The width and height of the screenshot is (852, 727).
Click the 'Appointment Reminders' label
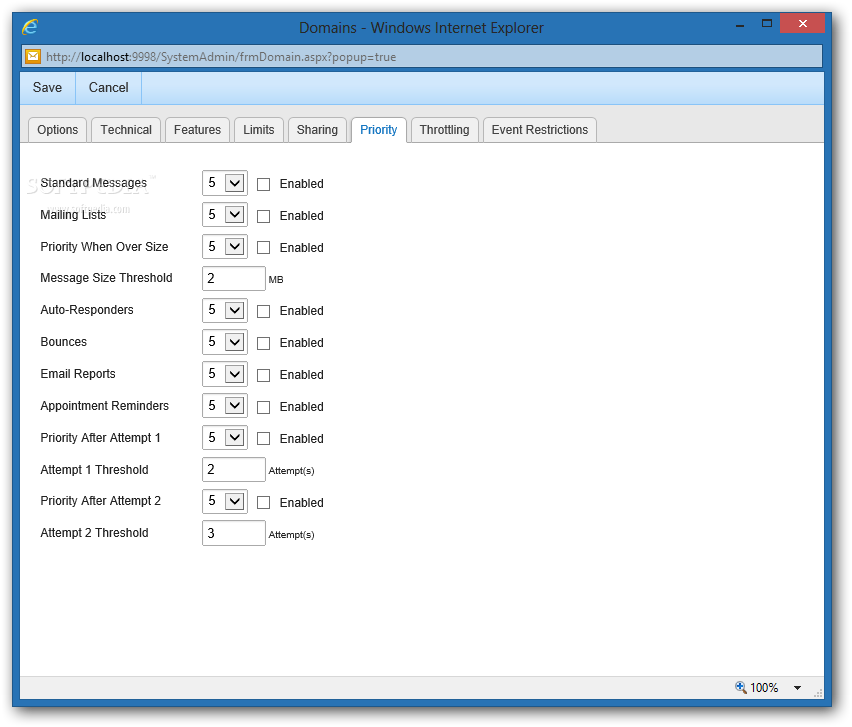[x=105, y=406]
